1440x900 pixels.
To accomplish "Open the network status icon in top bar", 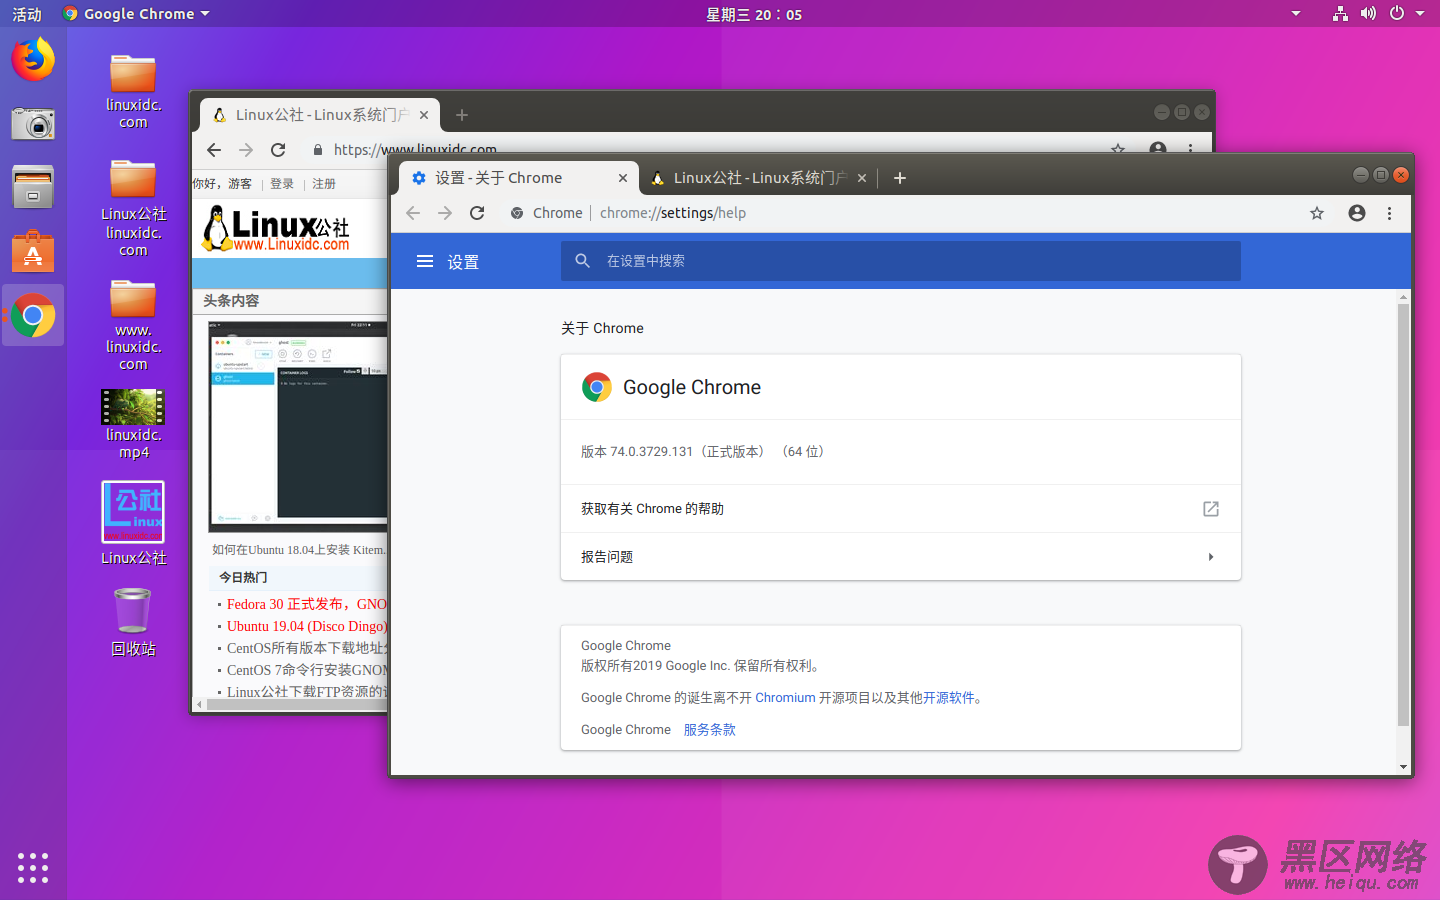I will (1340, 14).
